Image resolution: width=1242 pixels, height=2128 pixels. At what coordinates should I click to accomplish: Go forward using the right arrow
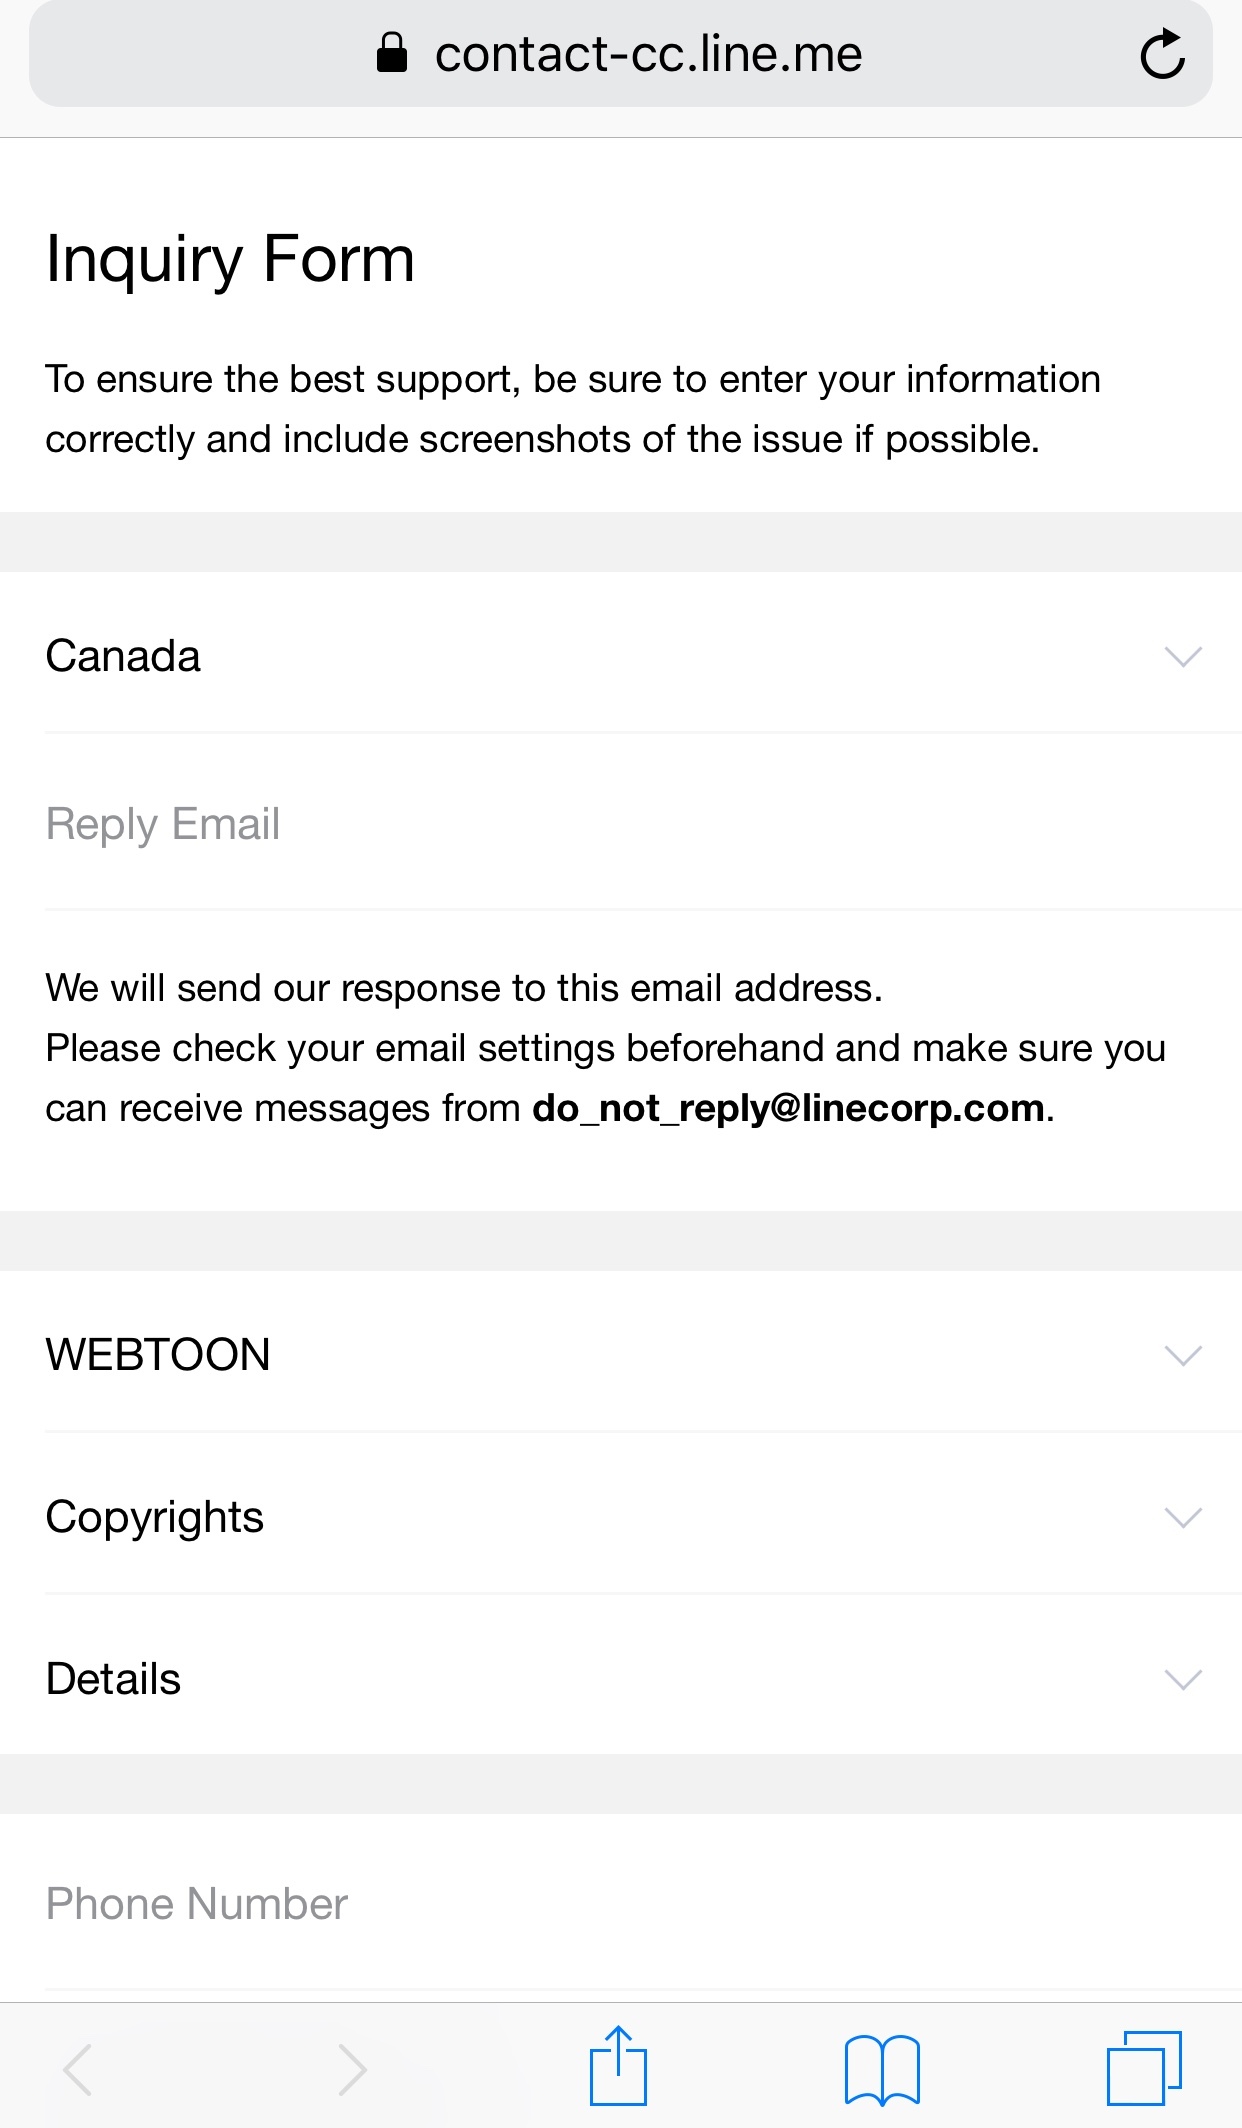point(351,2068)
